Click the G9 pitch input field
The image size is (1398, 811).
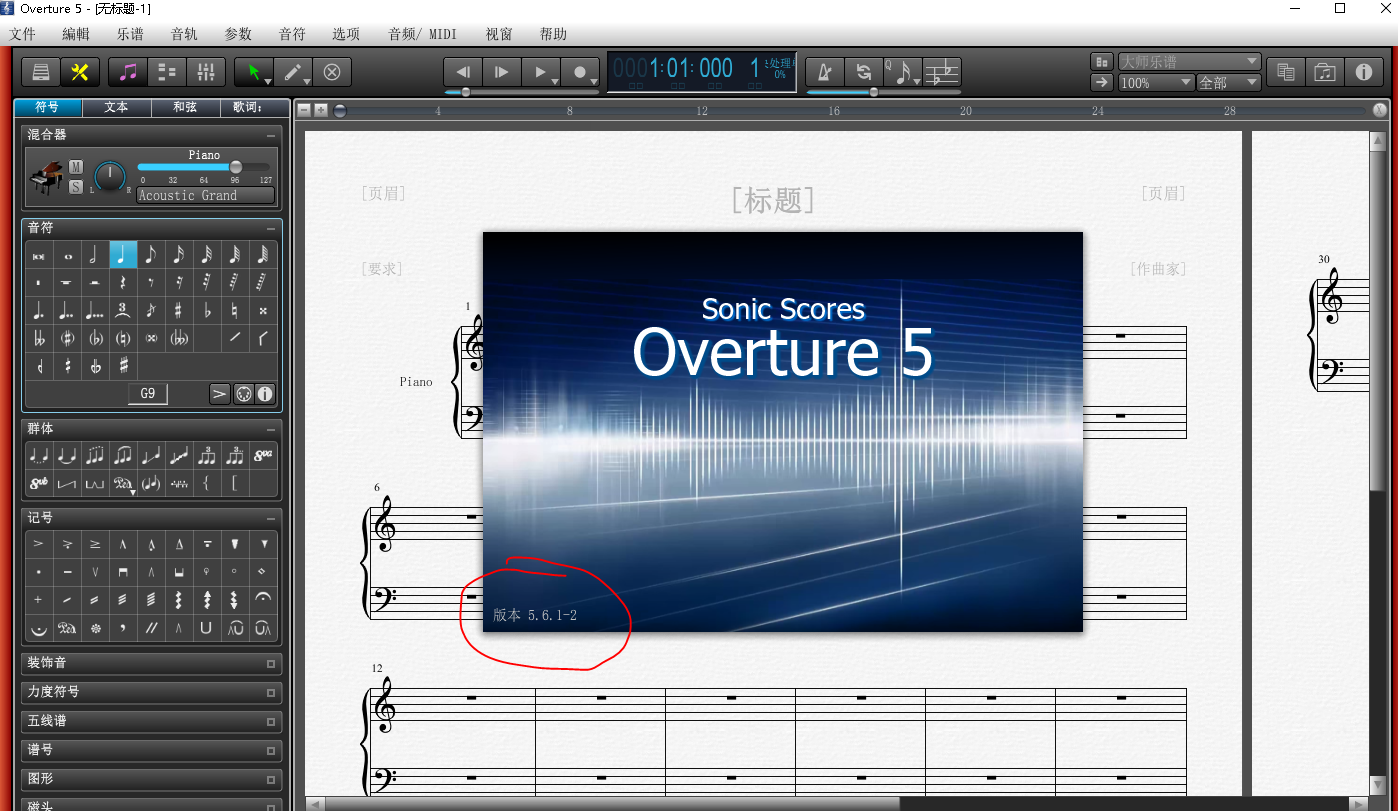coord(147,394)
